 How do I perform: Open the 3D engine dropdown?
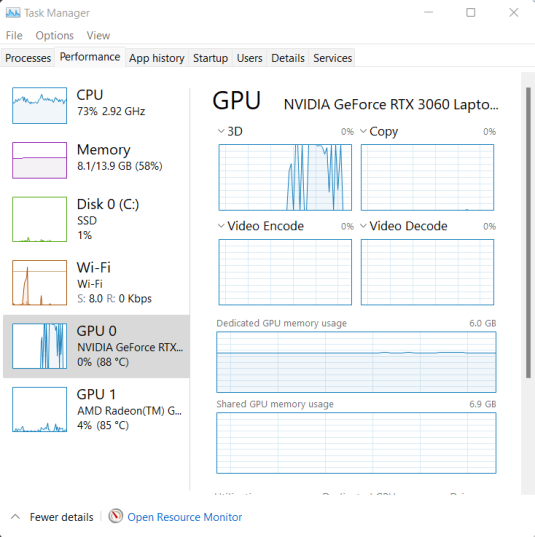(x=221, y=131)
